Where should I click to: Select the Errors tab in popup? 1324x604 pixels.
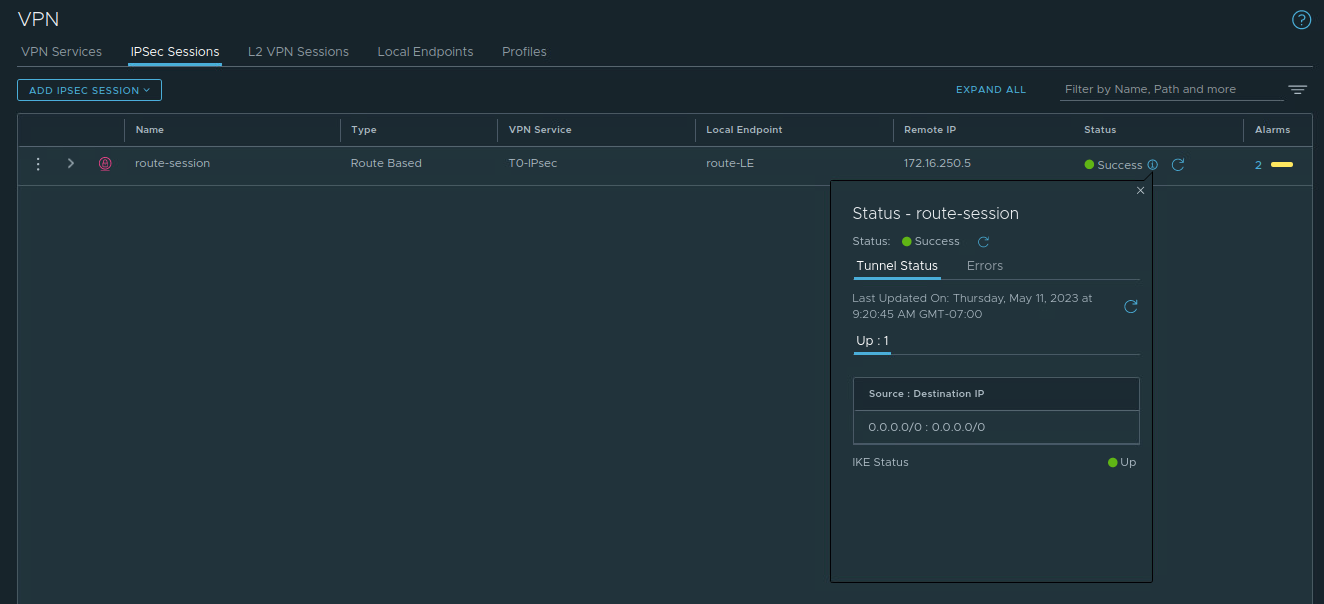coord(984,266)
